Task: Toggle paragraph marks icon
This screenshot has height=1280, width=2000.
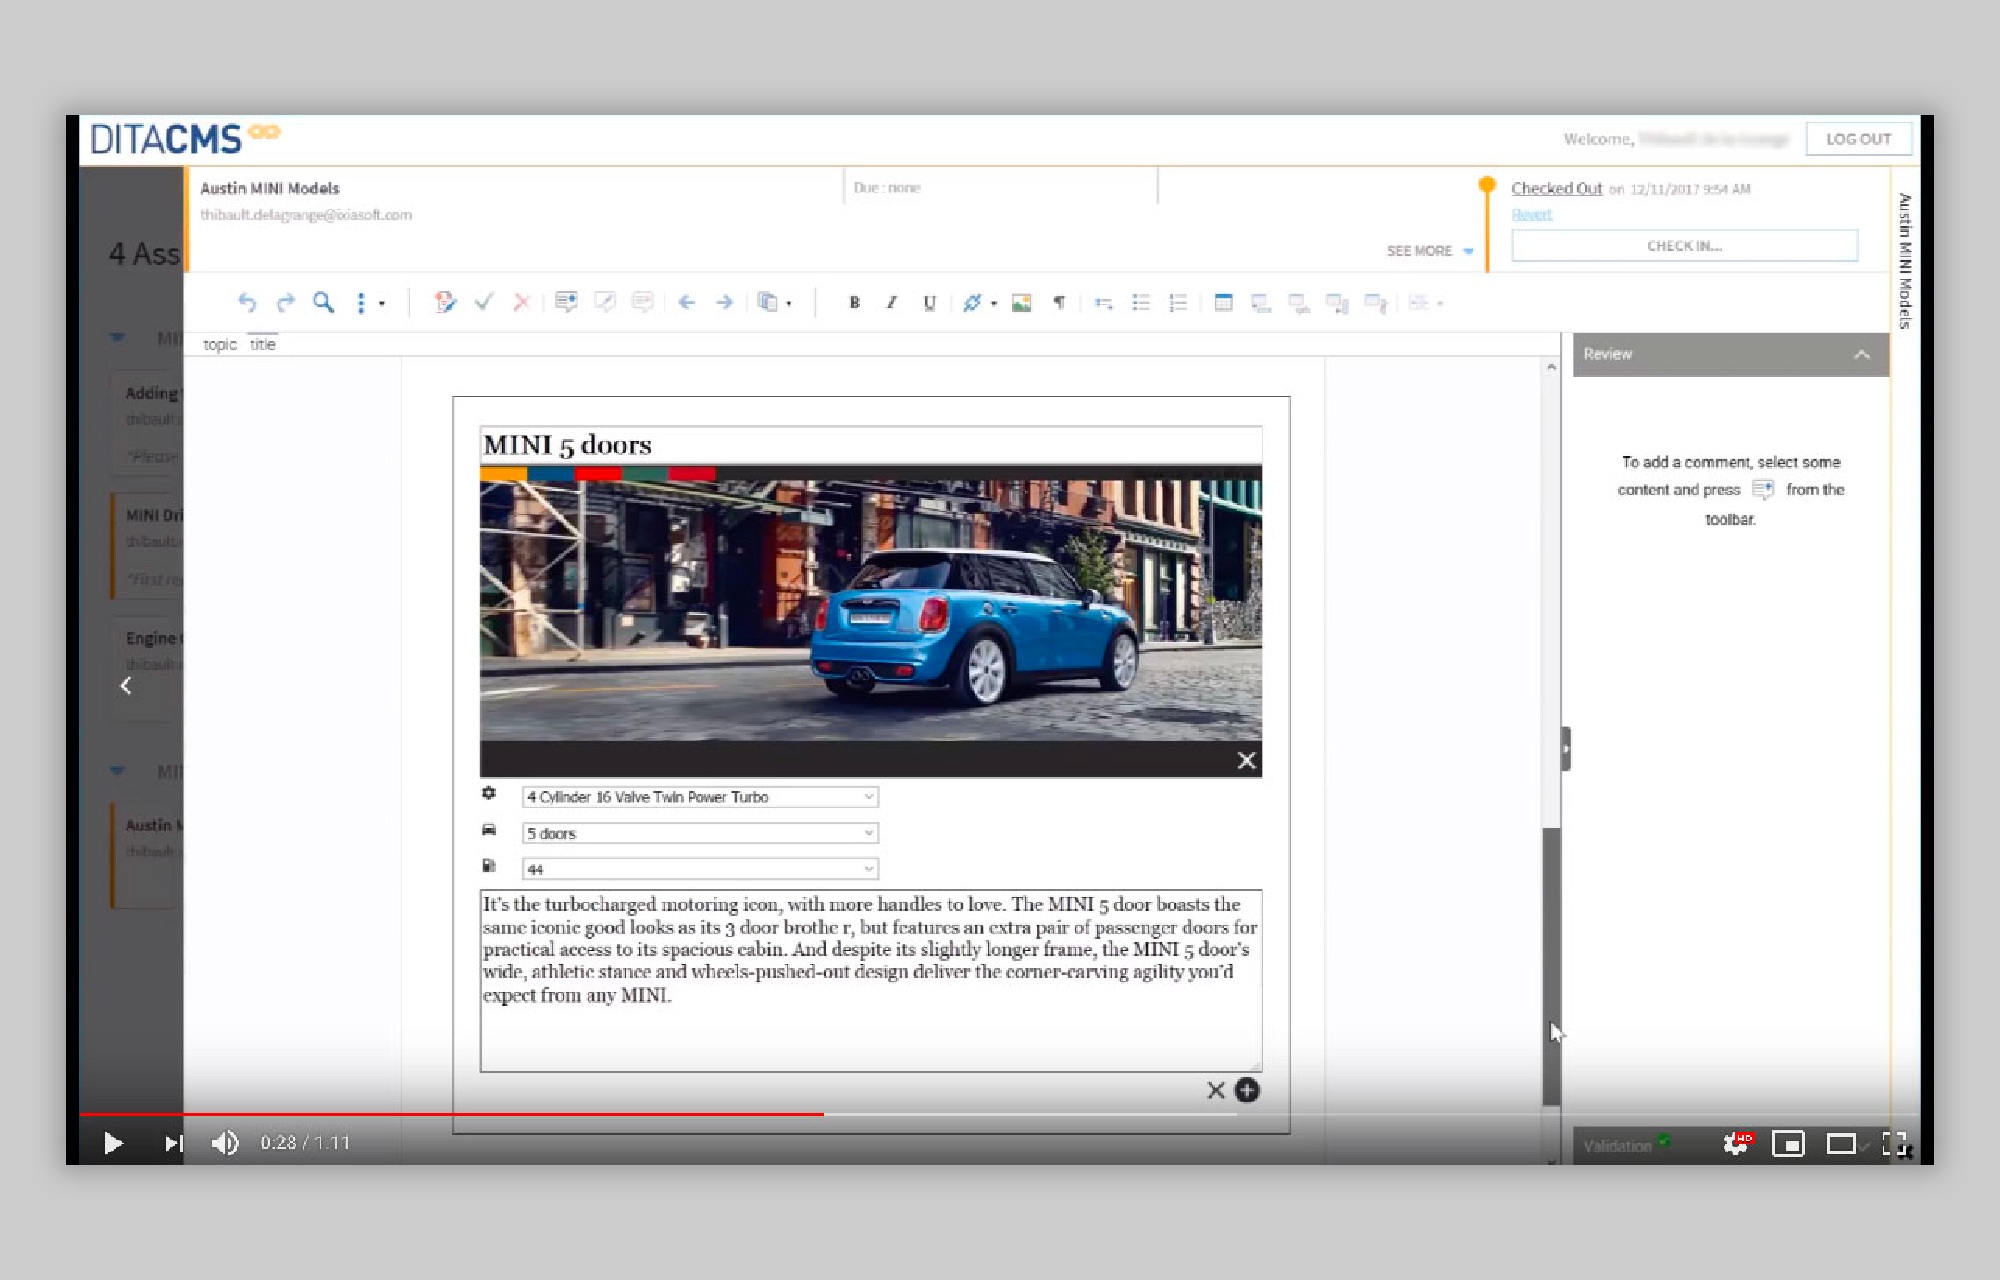Action: pos(1059,302)
